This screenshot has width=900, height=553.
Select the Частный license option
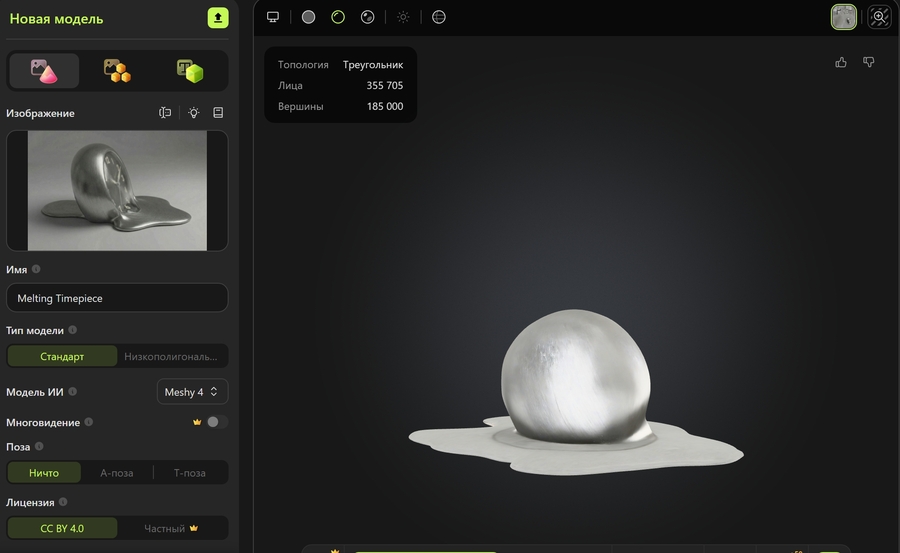point(172,528)
